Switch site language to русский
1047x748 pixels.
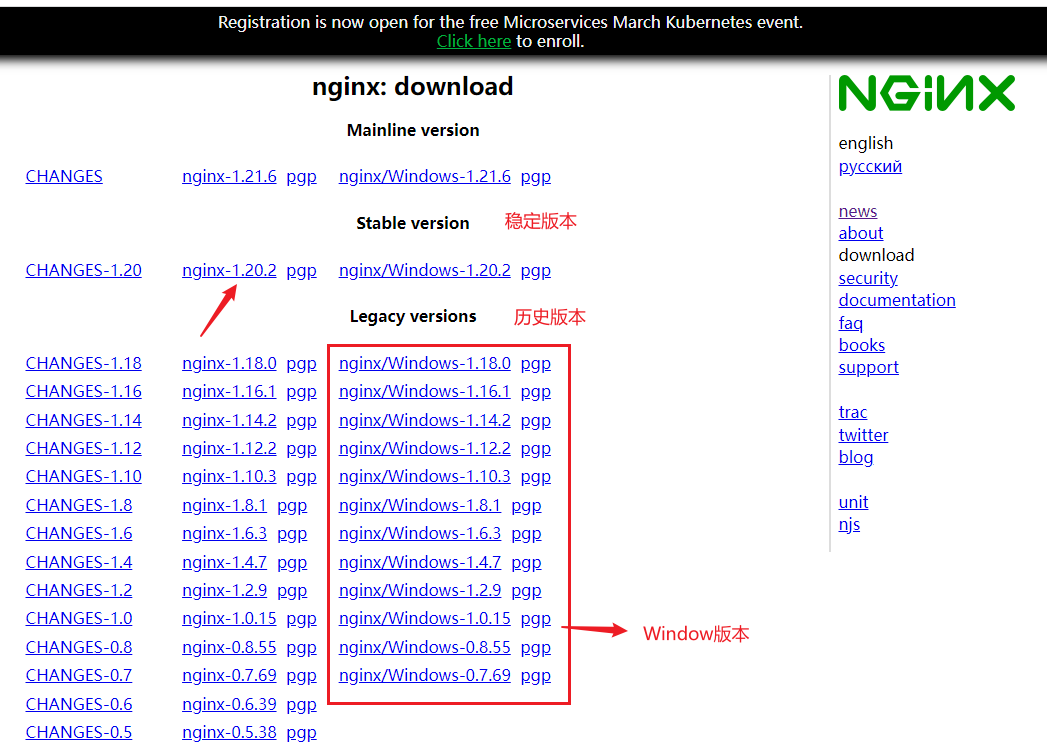tap(870, 166)
